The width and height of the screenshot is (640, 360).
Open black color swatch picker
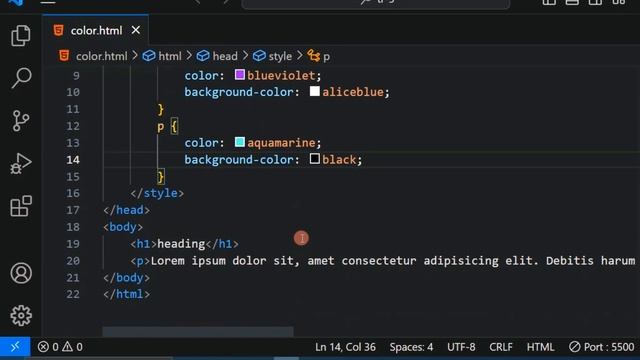315,158
